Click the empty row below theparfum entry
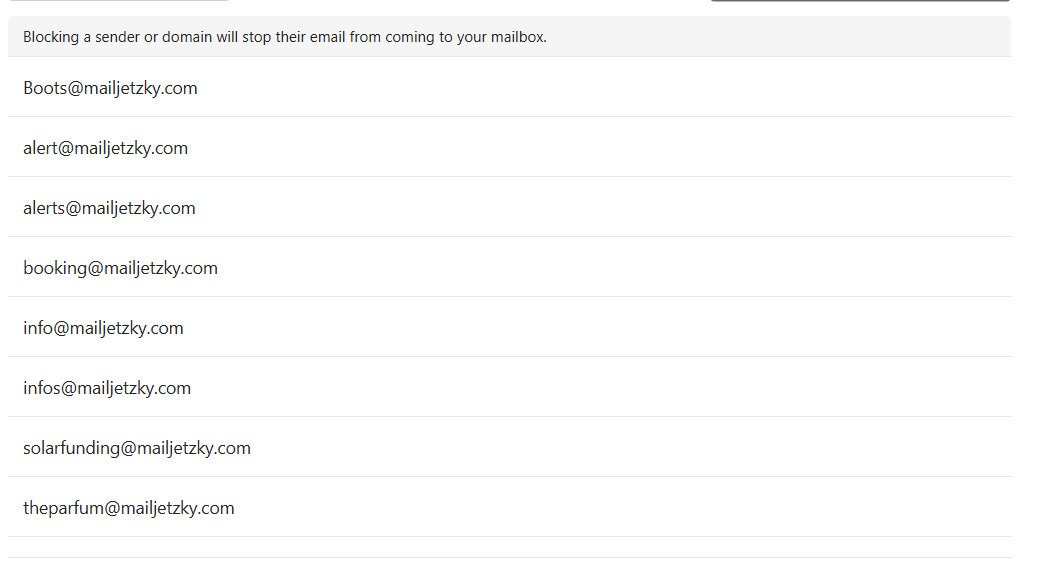 pyautogui.click(x=509, y=548)
